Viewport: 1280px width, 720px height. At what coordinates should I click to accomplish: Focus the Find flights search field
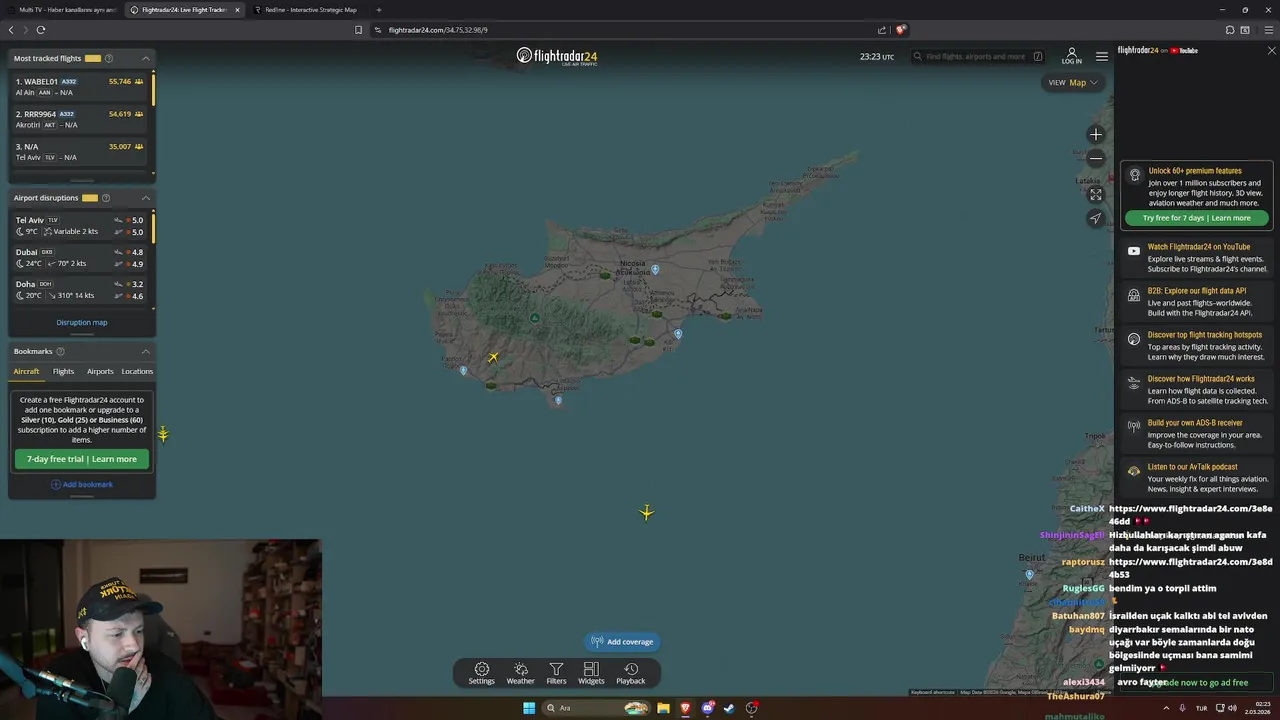[x=977, y=56]
